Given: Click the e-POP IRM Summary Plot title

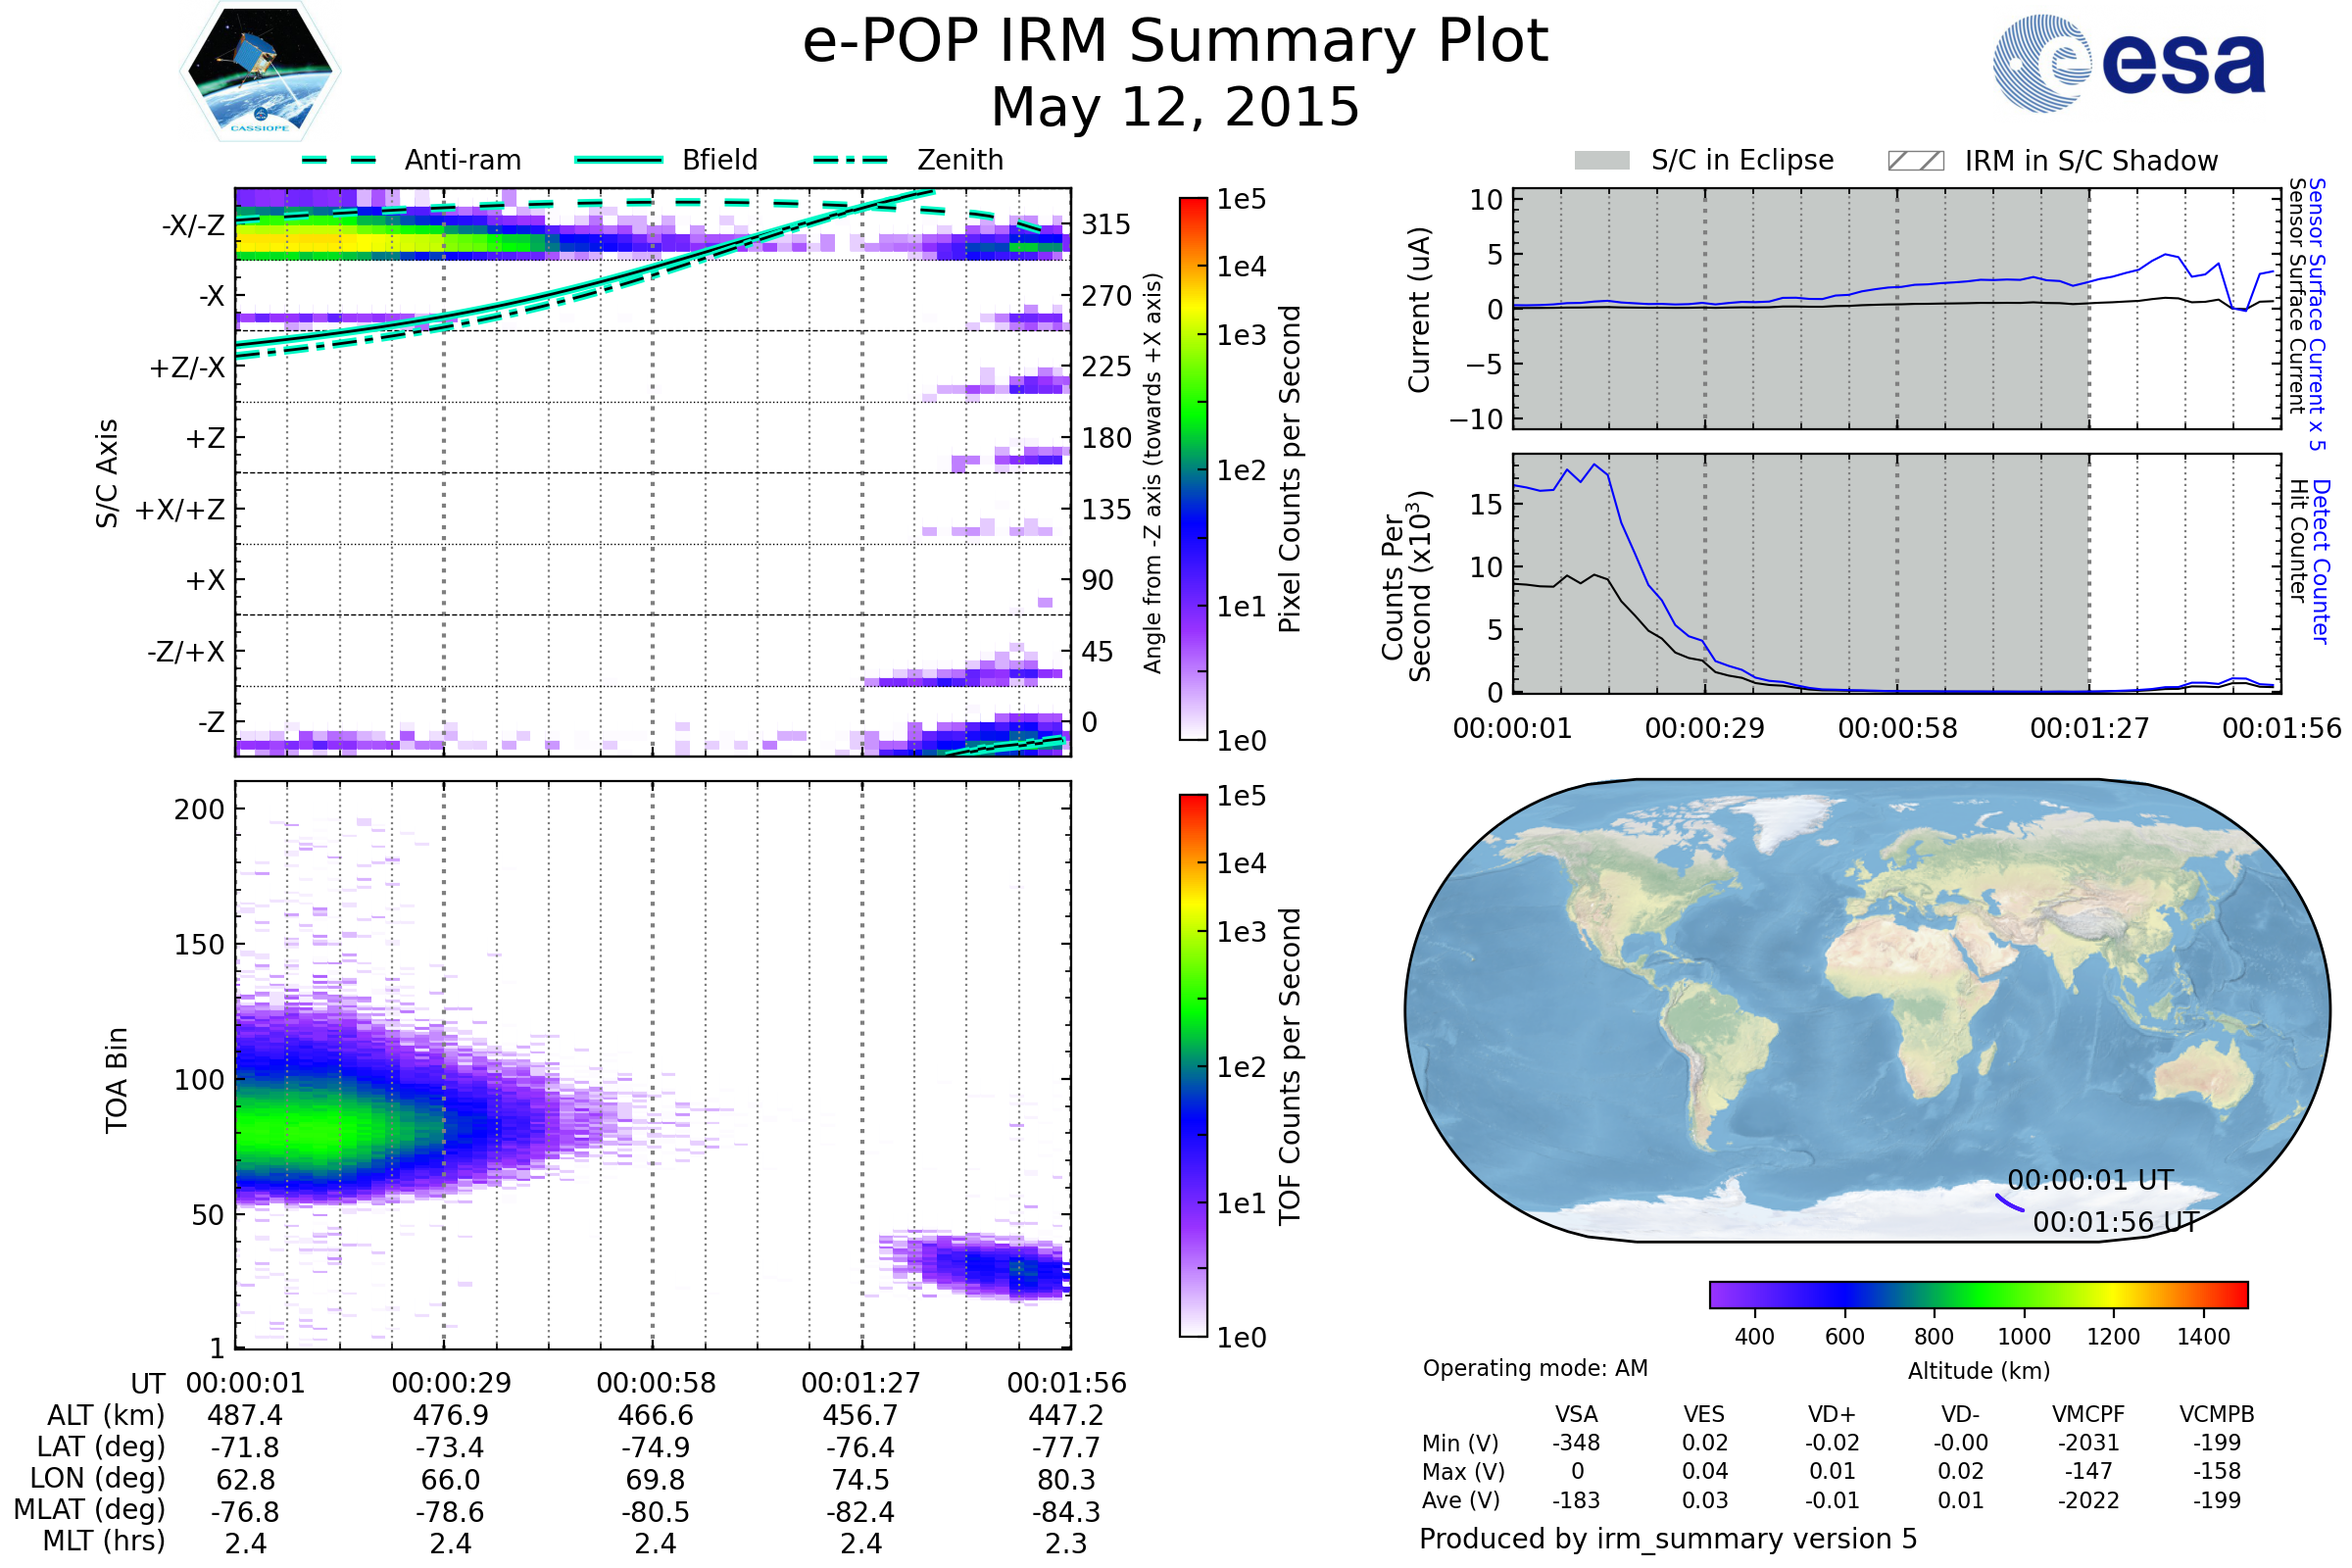Looking at the screenshot, I should click(1175, 42).
